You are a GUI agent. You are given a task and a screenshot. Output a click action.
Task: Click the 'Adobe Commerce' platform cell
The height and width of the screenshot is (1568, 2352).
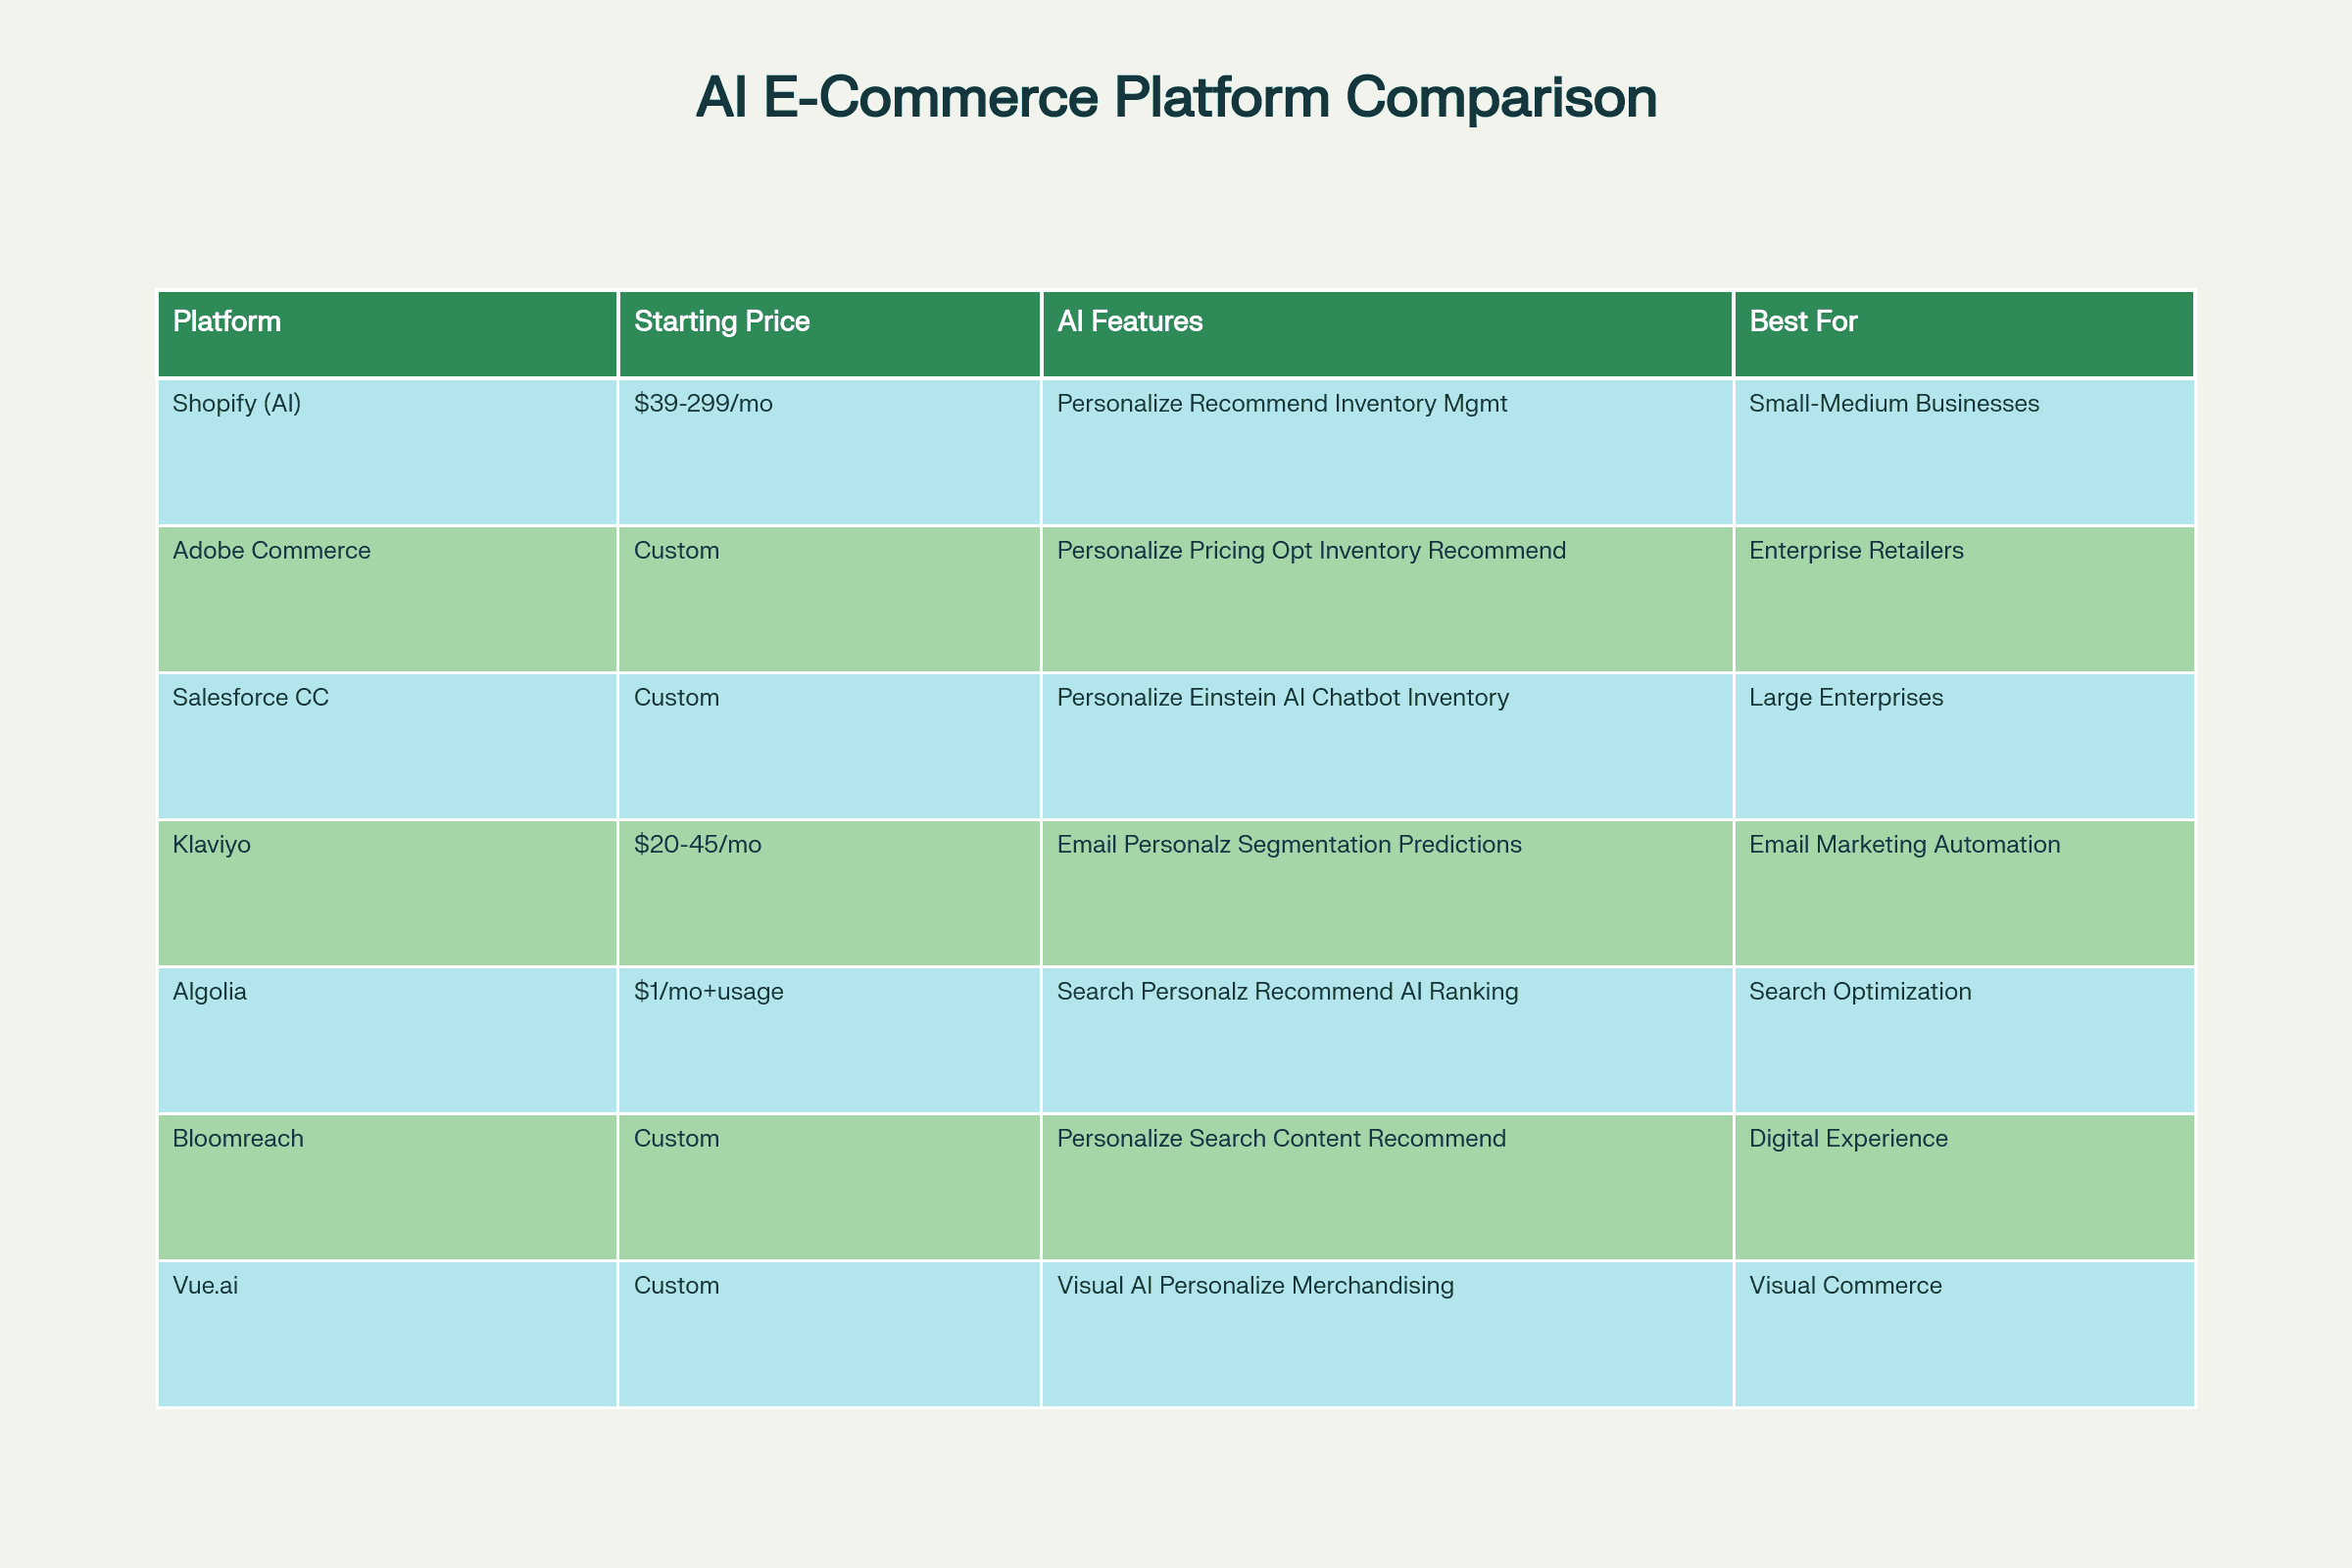click(x=388, y=599)
